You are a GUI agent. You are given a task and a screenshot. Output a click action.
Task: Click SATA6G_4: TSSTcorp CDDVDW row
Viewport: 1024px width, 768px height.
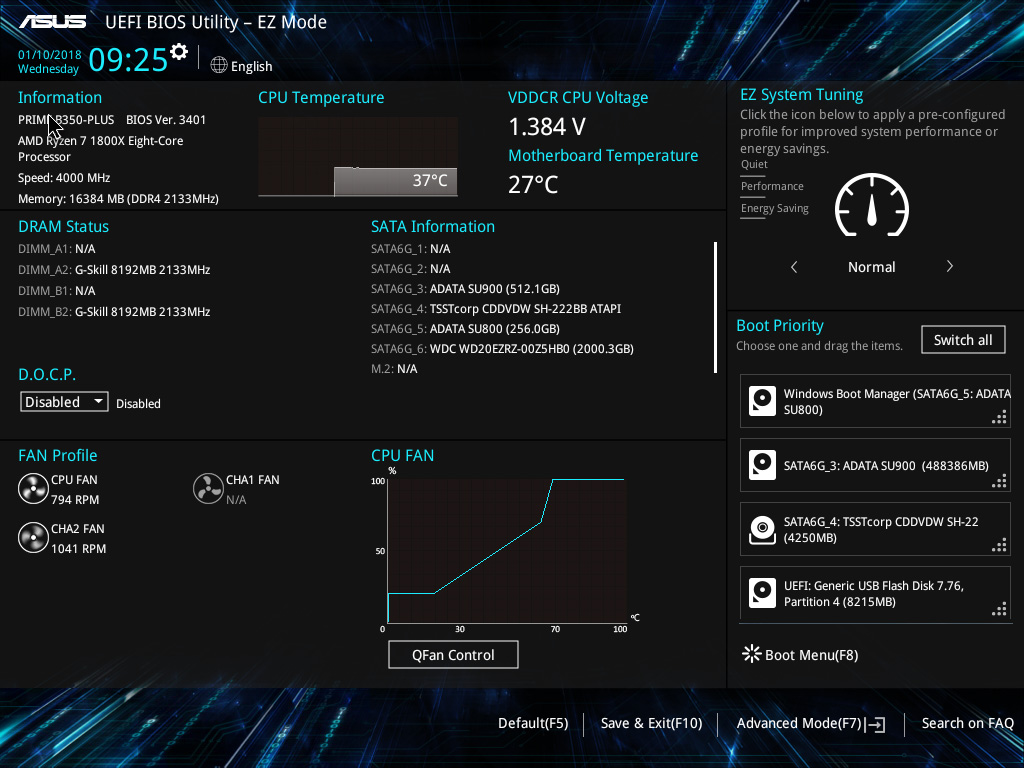click(496, 308)
